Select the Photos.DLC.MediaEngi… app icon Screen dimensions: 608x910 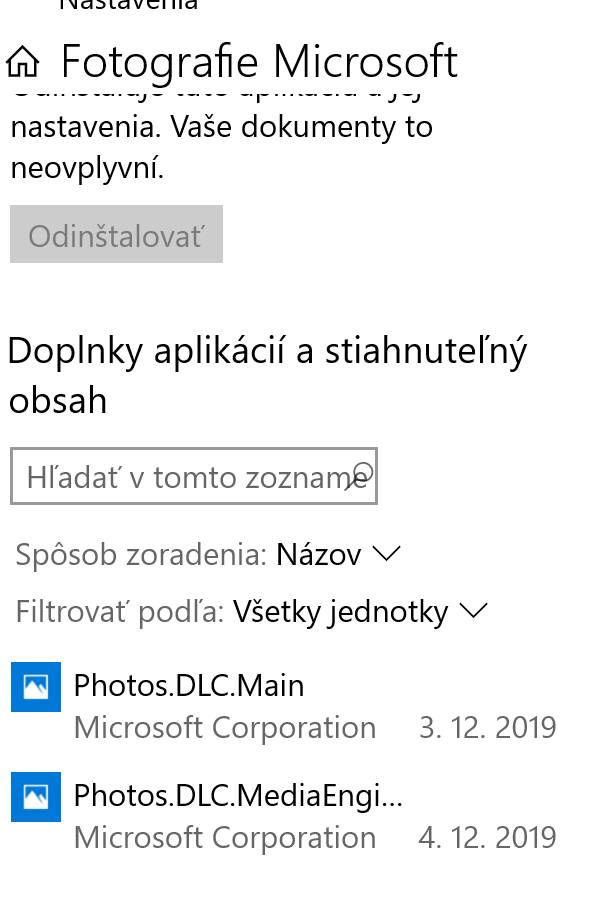pos(36,797)
